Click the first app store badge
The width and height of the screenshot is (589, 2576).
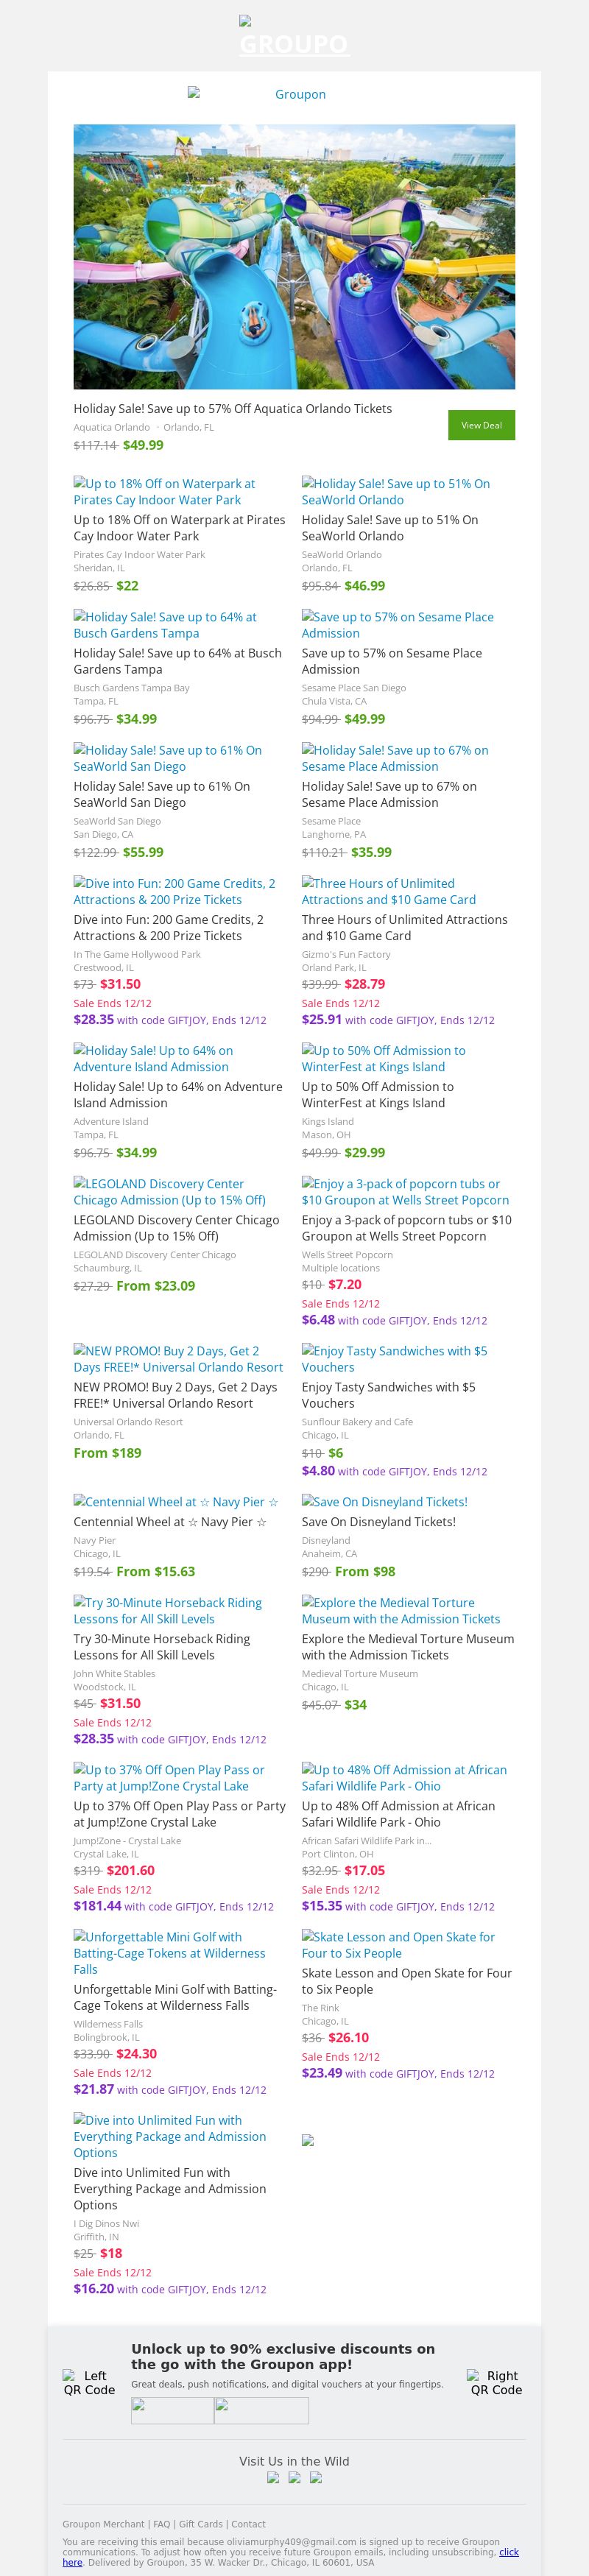click(x=172, y=2410)
